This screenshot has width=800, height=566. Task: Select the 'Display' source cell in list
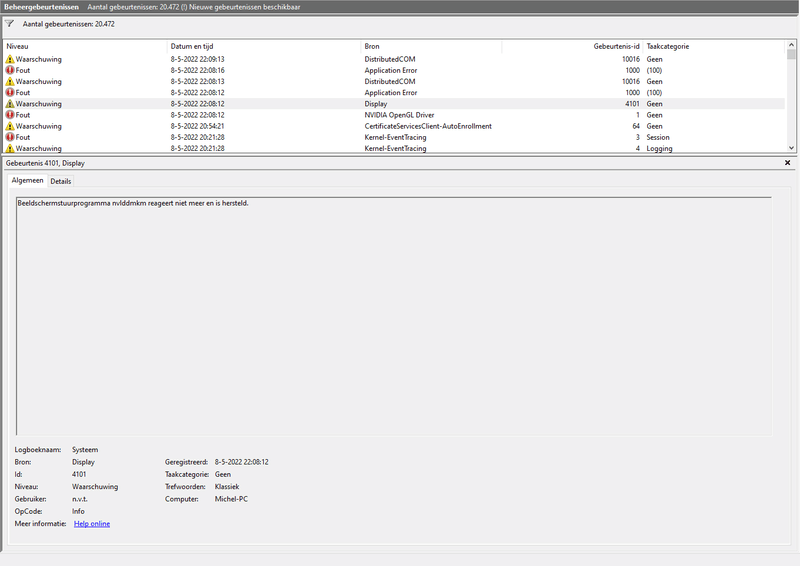376,104
